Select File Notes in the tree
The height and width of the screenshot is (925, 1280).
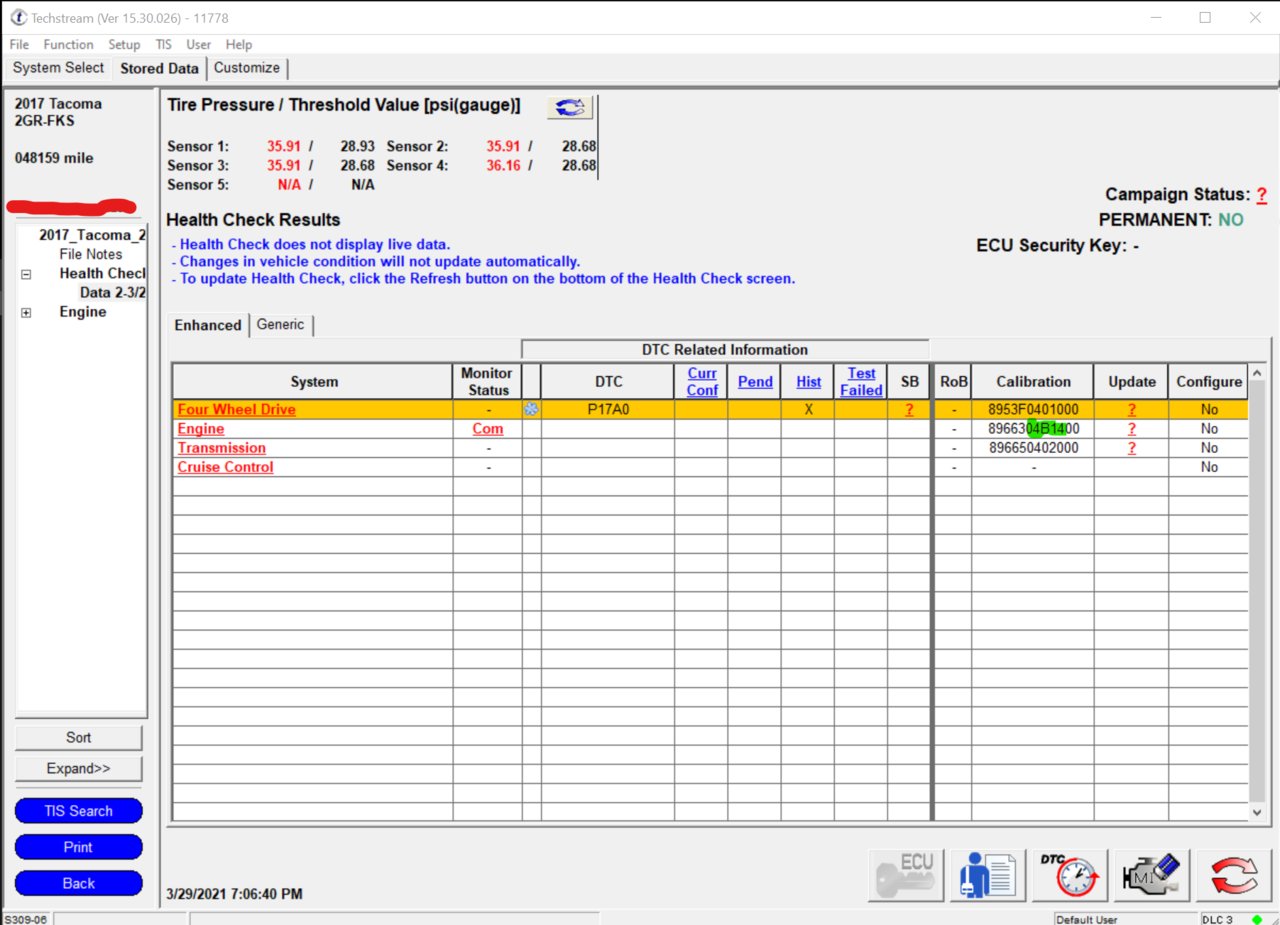90,254
